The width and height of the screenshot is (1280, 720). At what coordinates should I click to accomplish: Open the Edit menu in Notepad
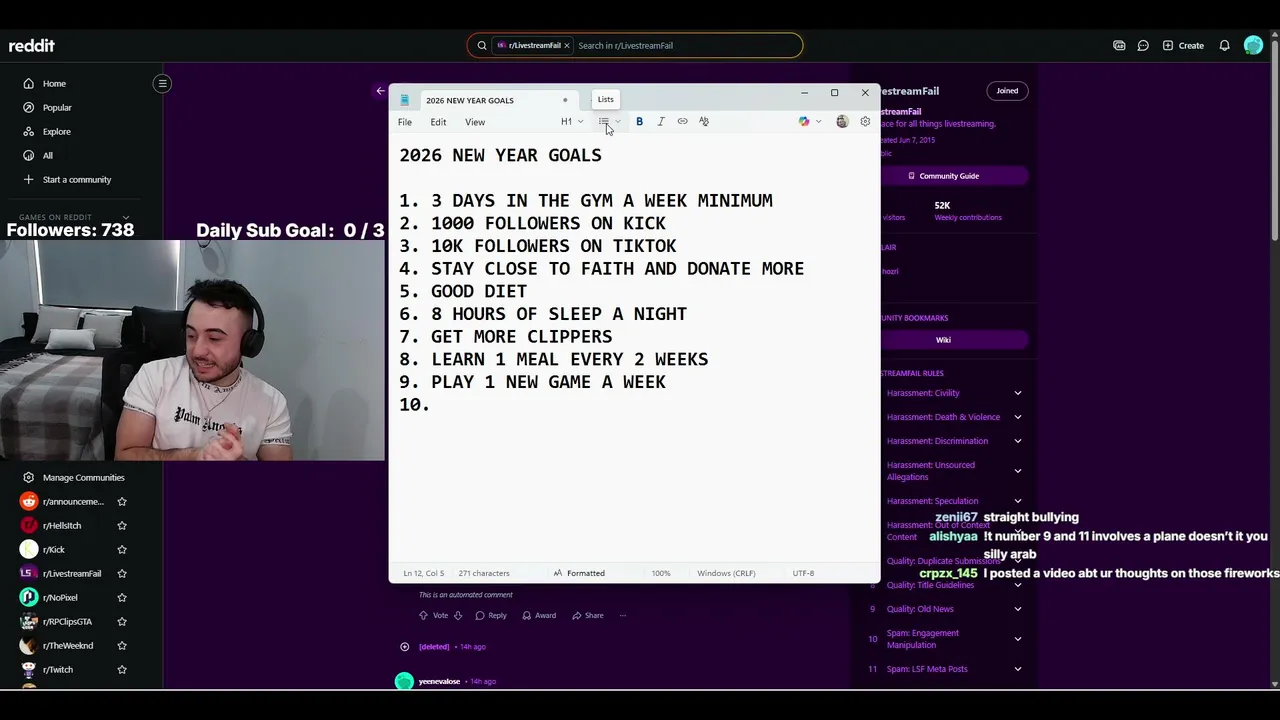point(438,122)
